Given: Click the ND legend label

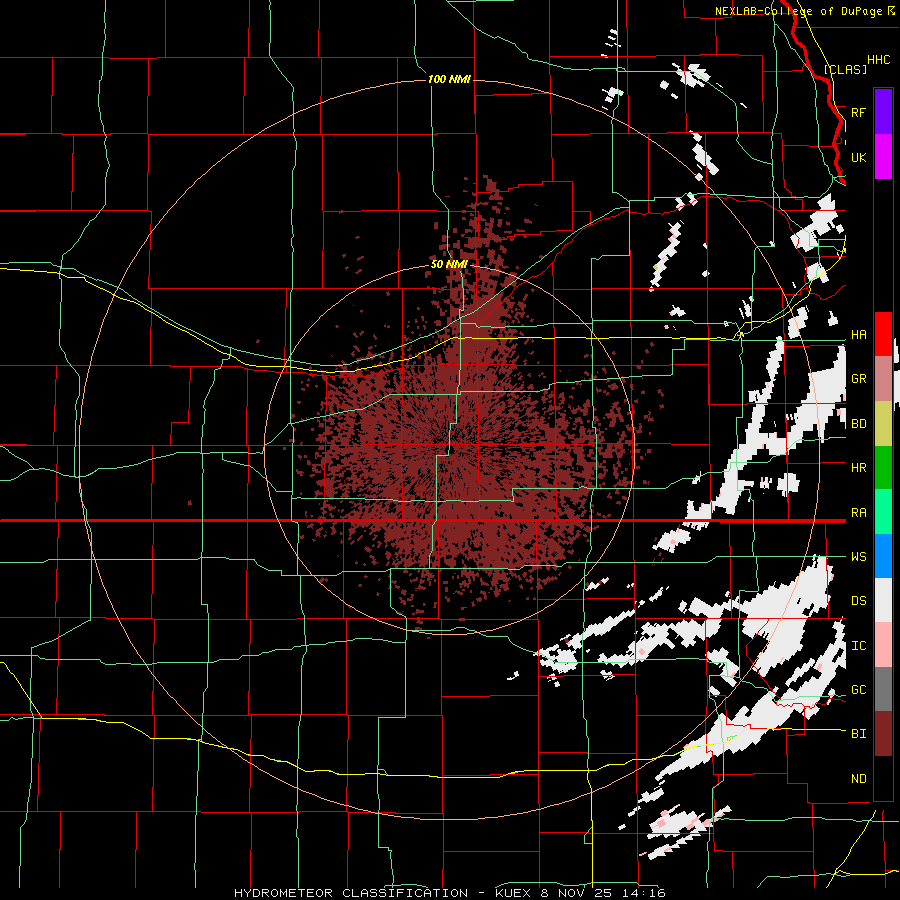Looking at the screenshot, I should (x=858, y=779).
